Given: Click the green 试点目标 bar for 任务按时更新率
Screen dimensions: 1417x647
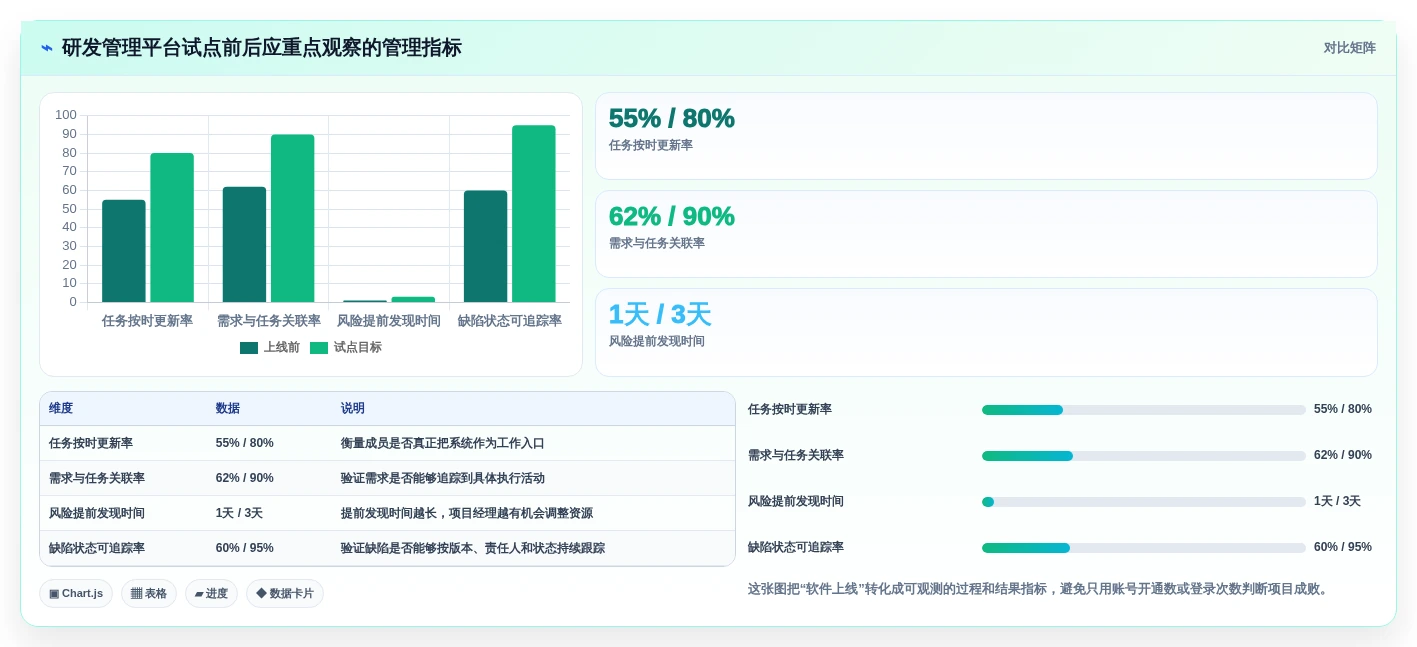Looking at the screenshot, I should click(x=172, y=228).
